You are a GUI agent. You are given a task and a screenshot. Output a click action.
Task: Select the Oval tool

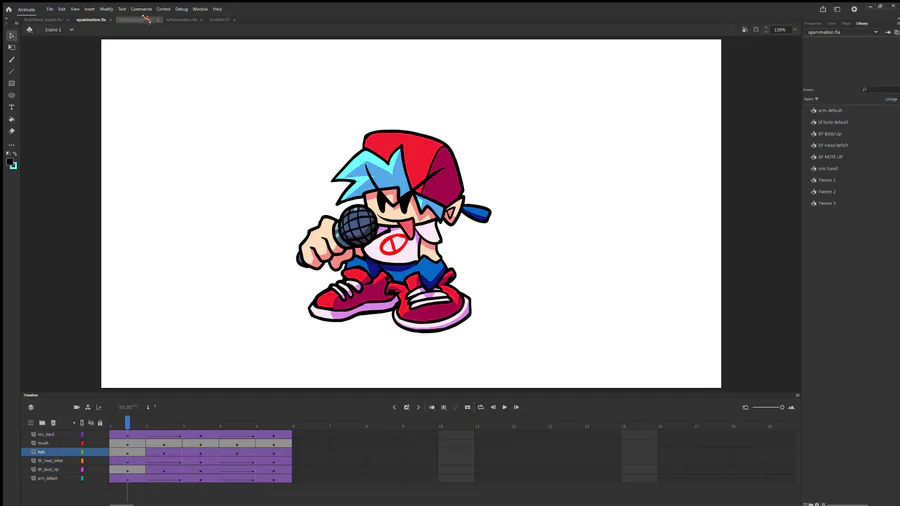11,95
